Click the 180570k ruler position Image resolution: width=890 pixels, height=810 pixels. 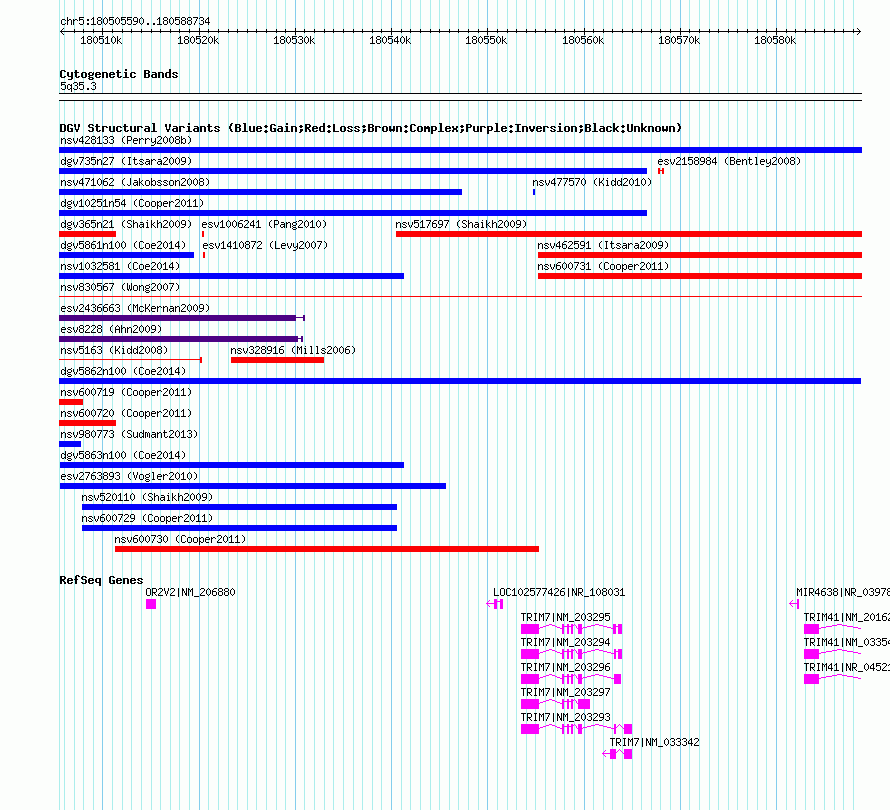tap(679, 40)
